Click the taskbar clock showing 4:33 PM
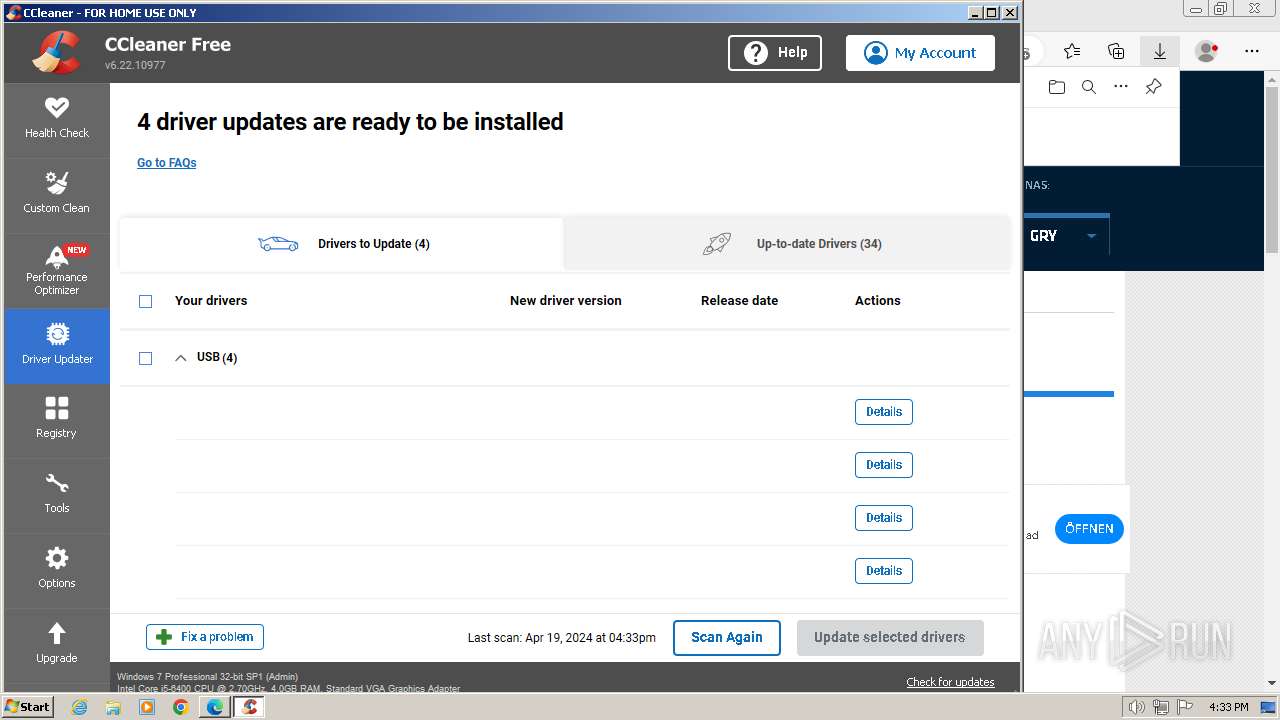 click(x=1229, y=707)
